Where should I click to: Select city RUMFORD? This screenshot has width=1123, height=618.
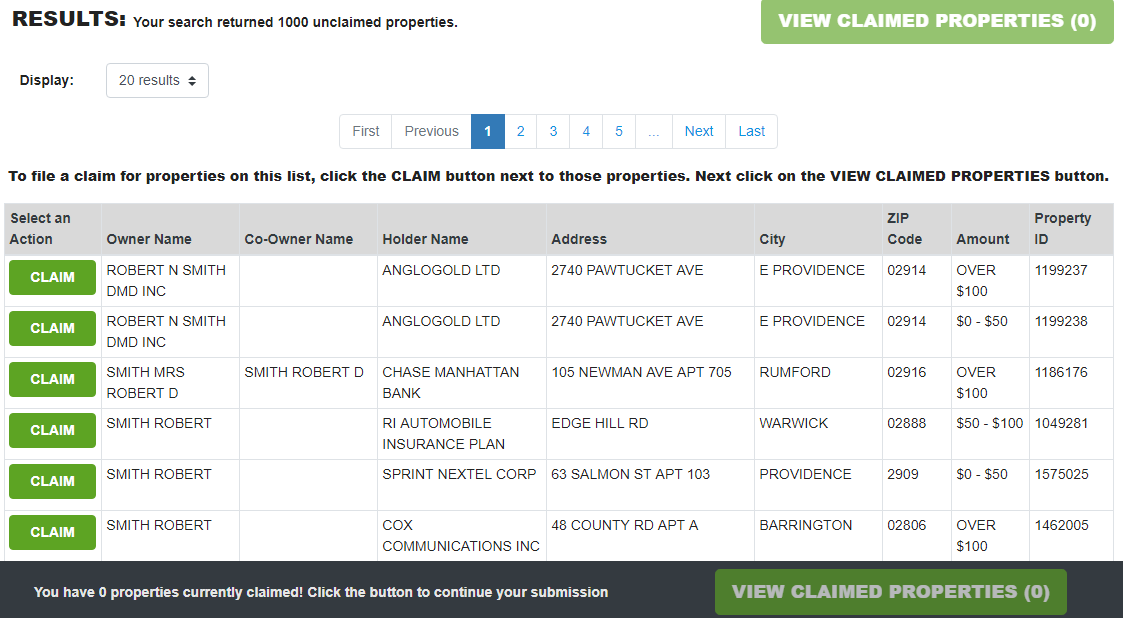795,372
